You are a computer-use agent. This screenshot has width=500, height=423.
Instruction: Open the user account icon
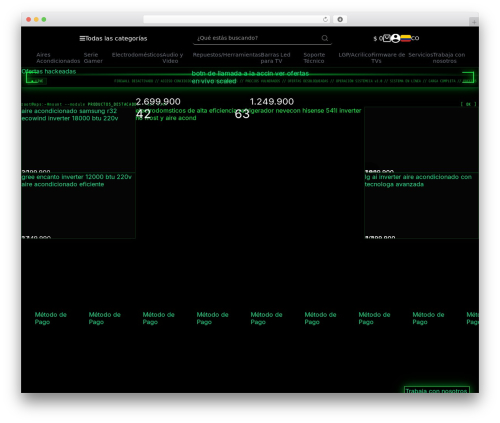coord(395,38)
